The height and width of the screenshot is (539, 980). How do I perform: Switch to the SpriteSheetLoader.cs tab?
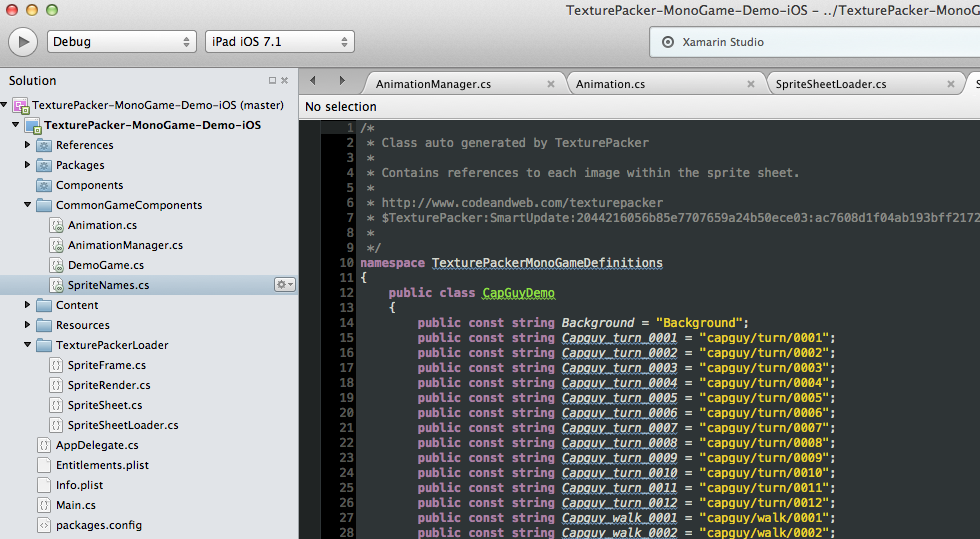[831, 84]
